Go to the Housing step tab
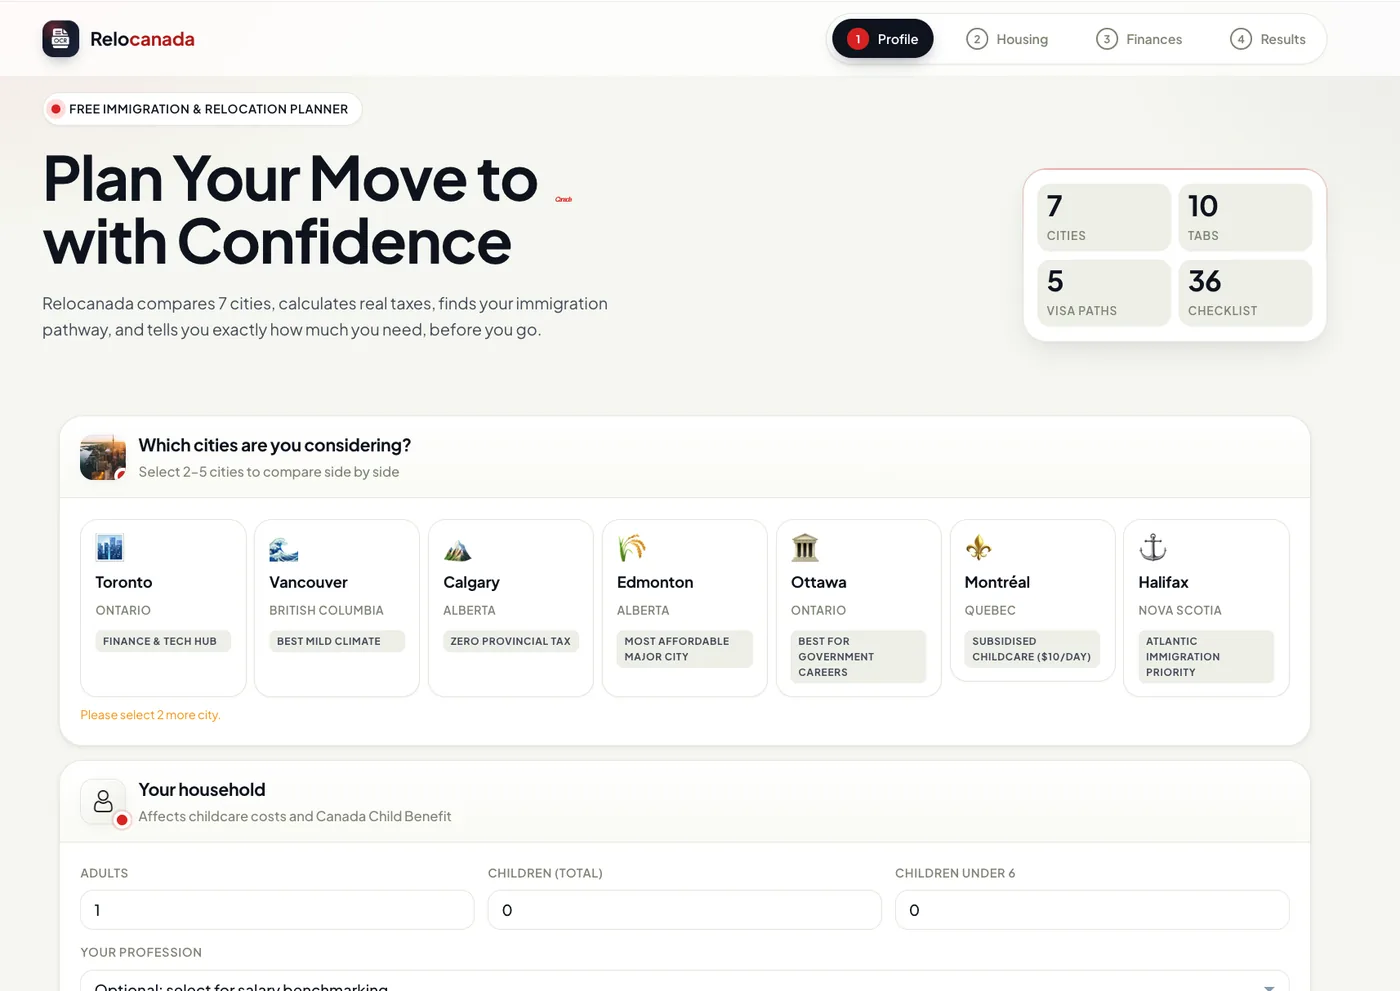1400x991 pixels. coord(1007,39)
